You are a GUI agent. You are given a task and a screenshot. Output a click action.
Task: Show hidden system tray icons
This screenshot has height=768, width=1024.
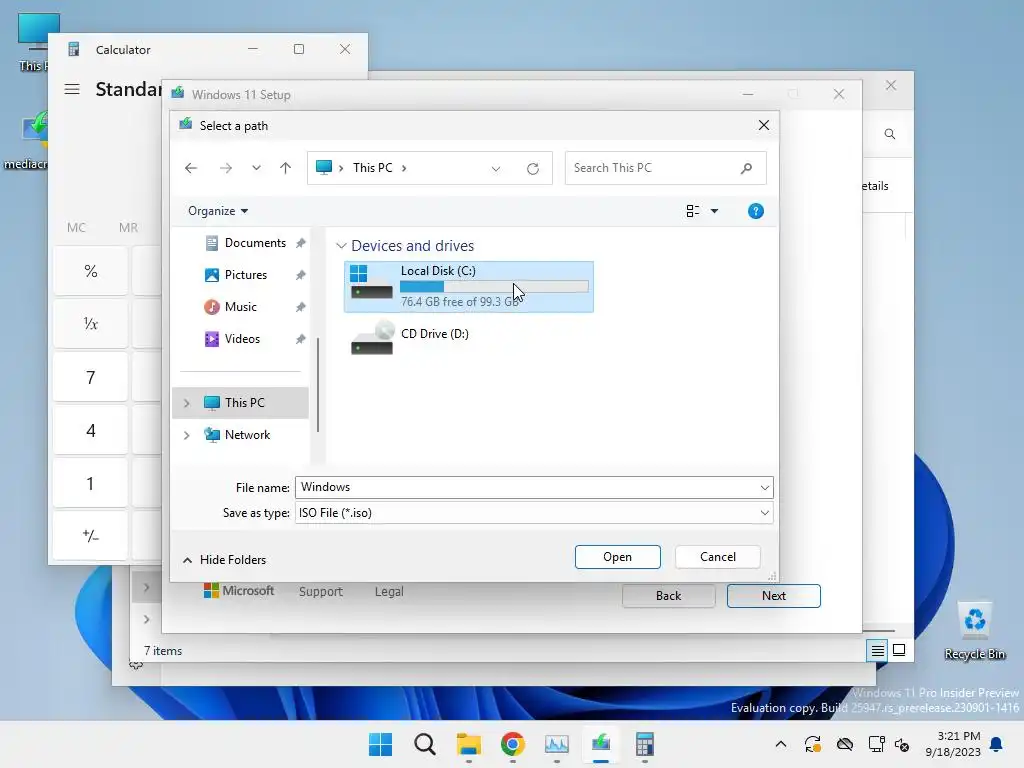pos(780,744)
